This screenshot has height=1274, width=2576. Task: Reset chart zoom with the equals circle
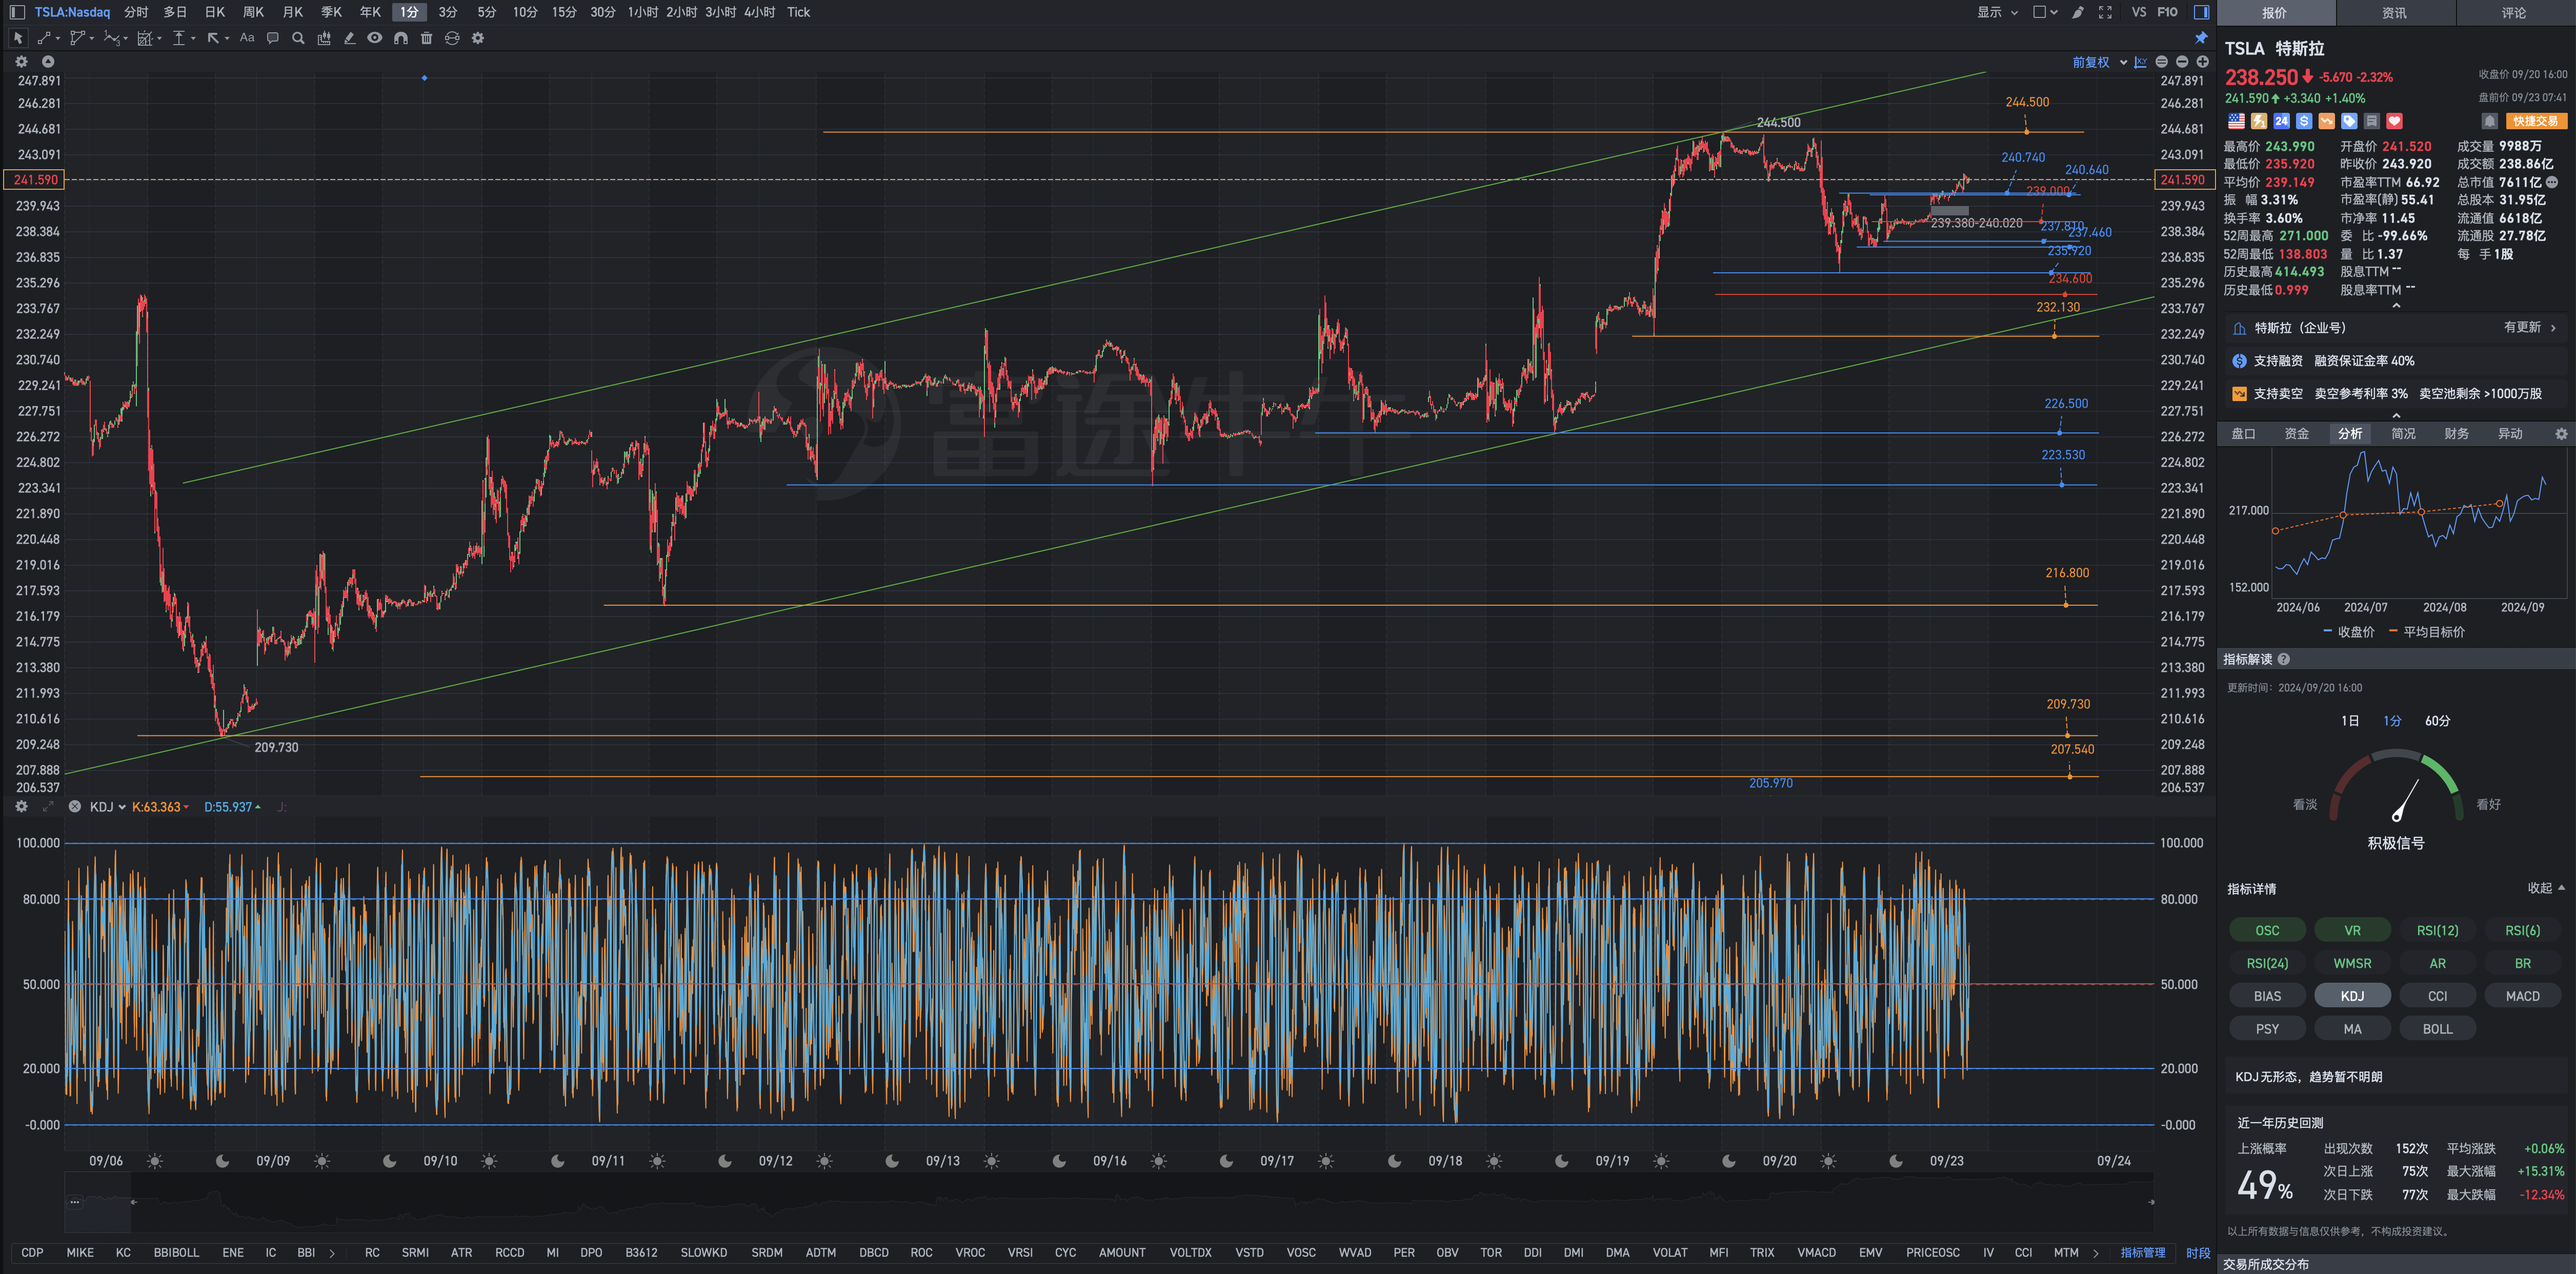[x=2162, y=62]
